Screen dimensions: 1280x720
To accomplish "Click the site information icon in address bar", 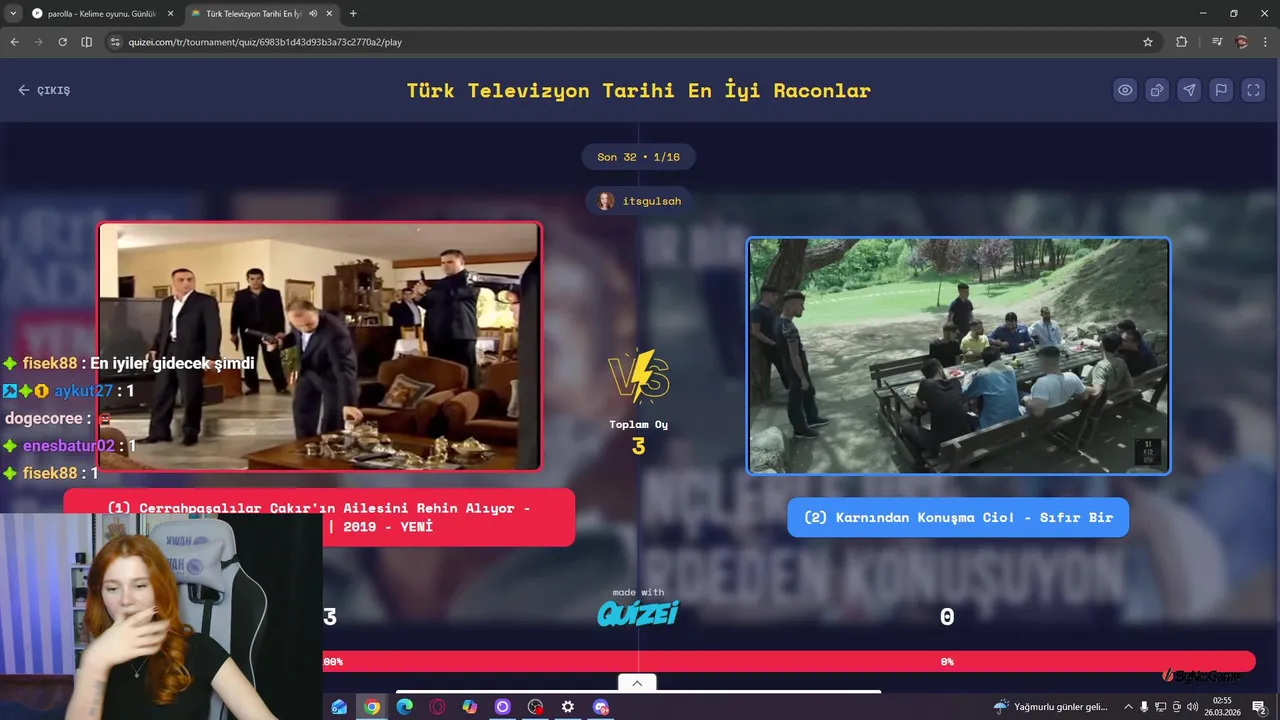I will (x=115, y=42).
